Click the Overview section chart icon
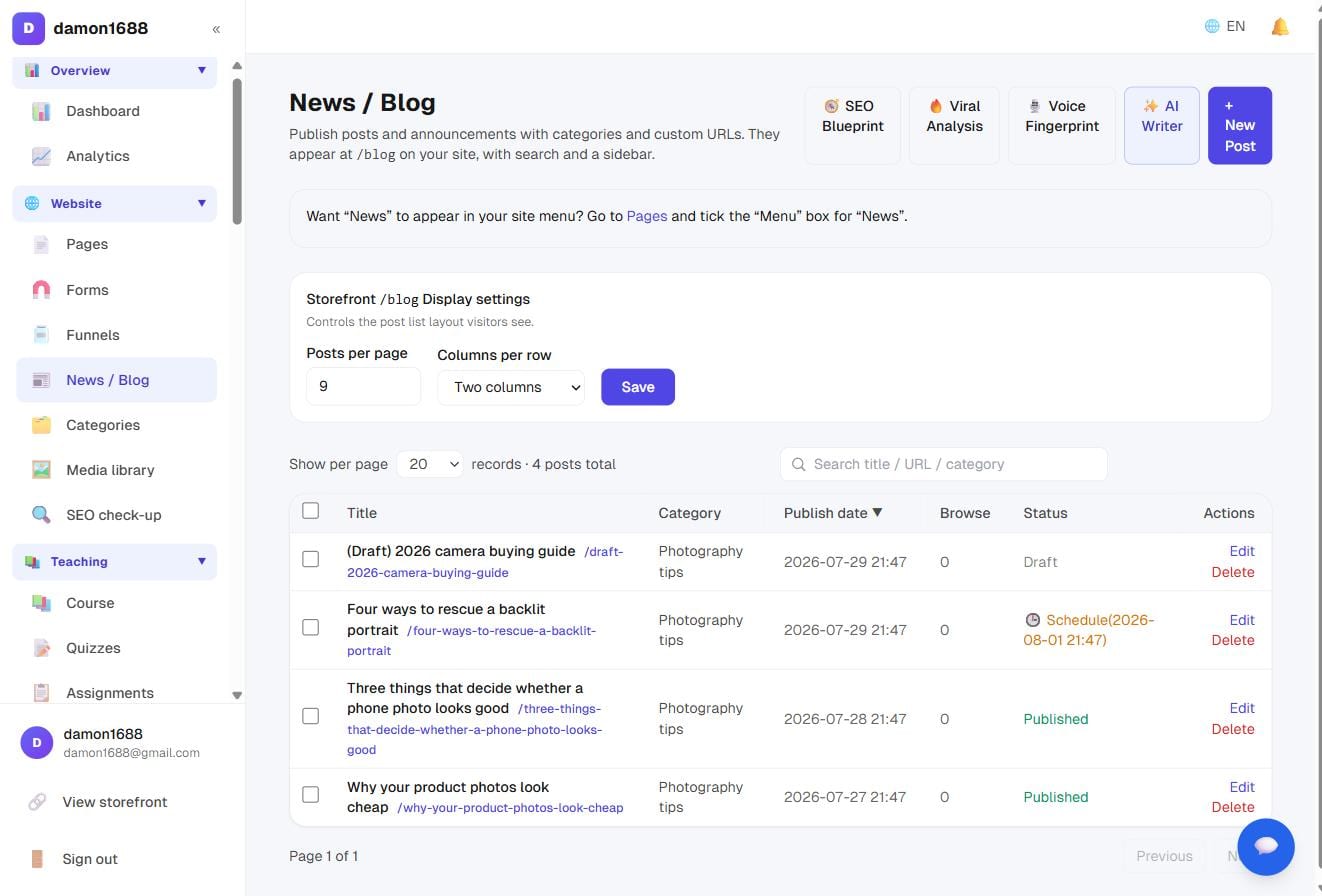The width and height of the screenshot is (1322, 896). point(32,70)
